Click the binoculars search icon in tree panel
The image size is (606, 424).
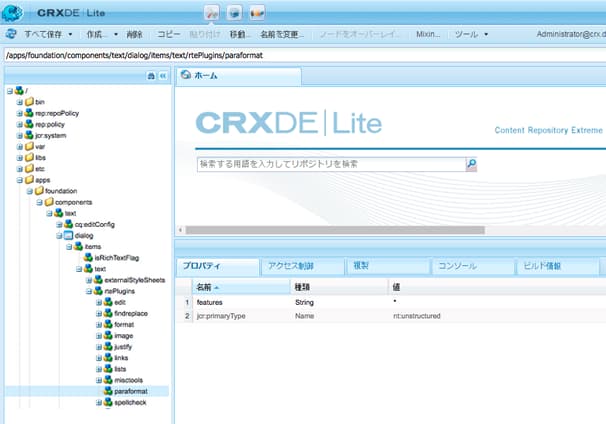[151, 76]
